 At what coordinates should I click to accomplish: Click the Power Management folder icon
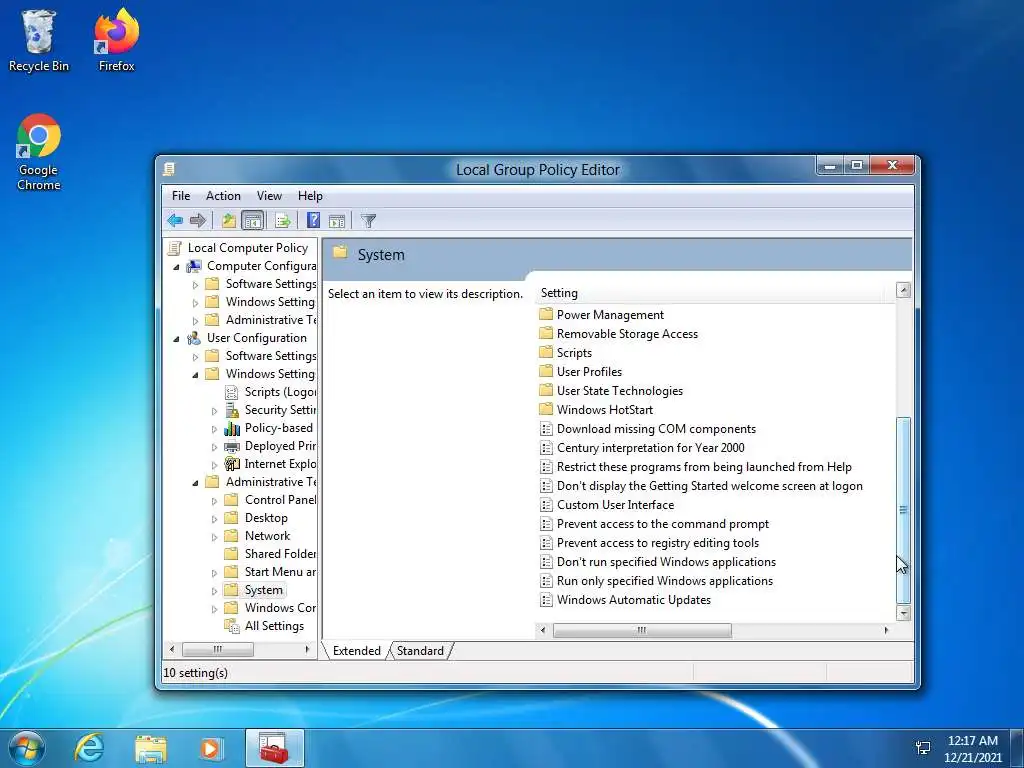pyautogui.click(x=546, y=314)
